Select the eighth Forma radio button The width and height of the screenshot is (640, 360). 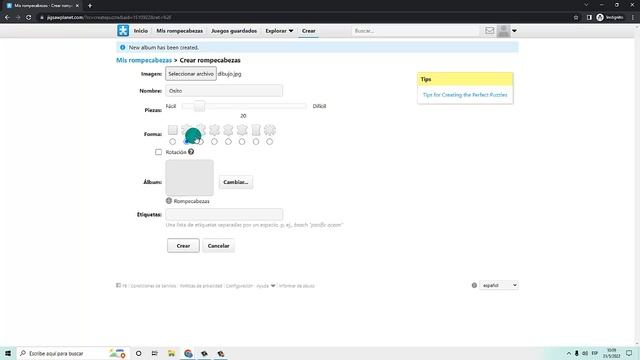(x=270, y=142)
